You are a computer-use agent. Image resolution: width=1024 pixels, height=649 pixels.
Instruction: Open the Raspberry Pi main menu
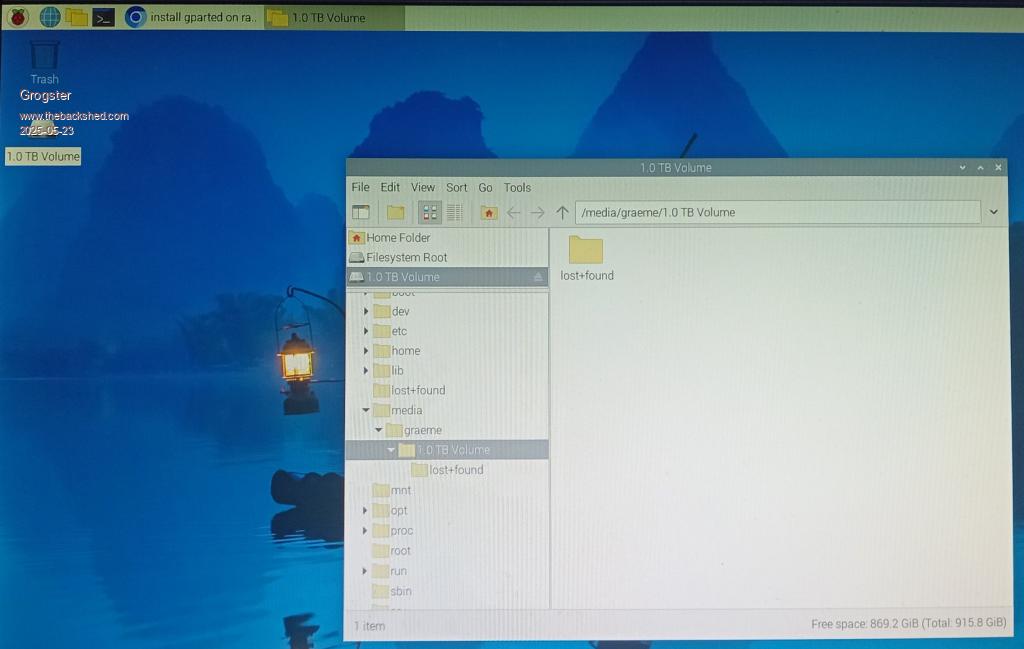tap(18, 17)
